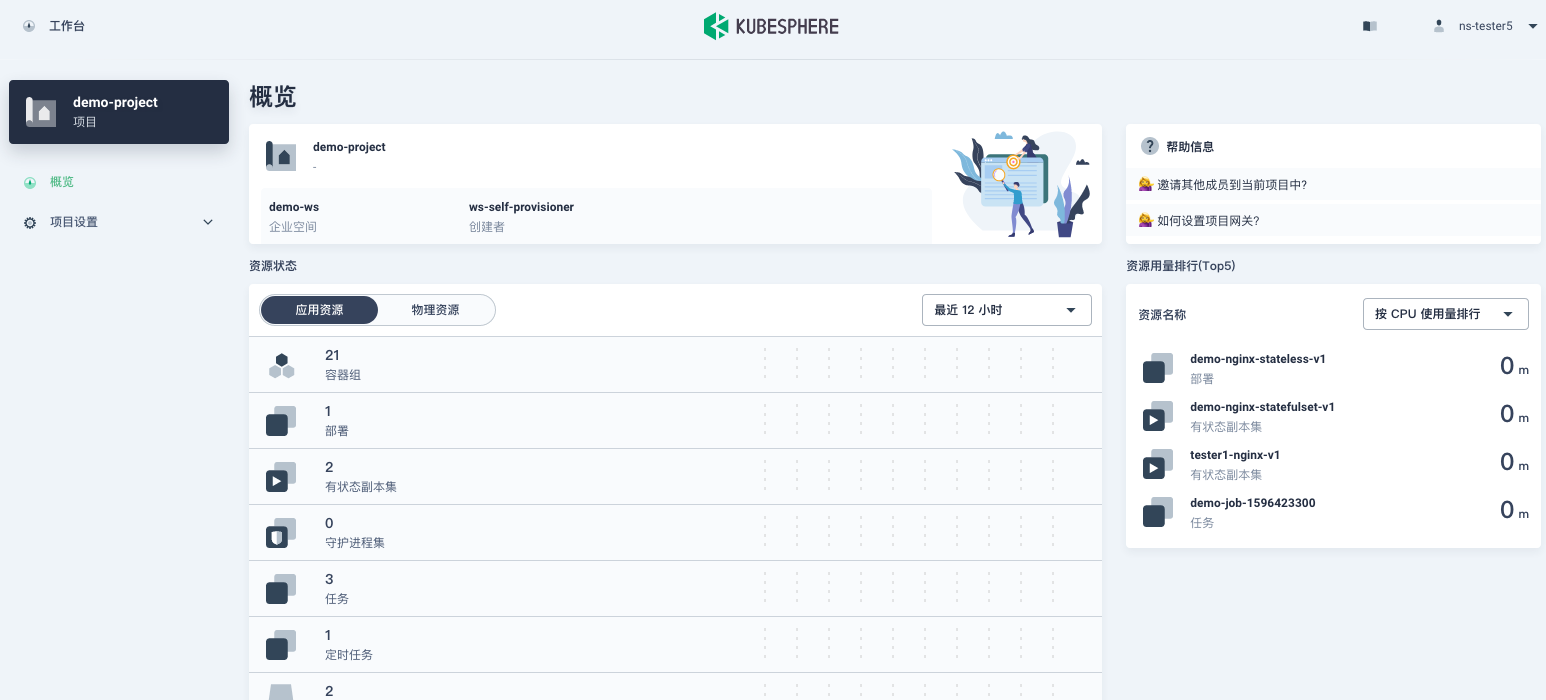Open the 最近 12 小时 time range dropdown
The height and width of the screenshot is (700, 1546).
point(1006,310)
